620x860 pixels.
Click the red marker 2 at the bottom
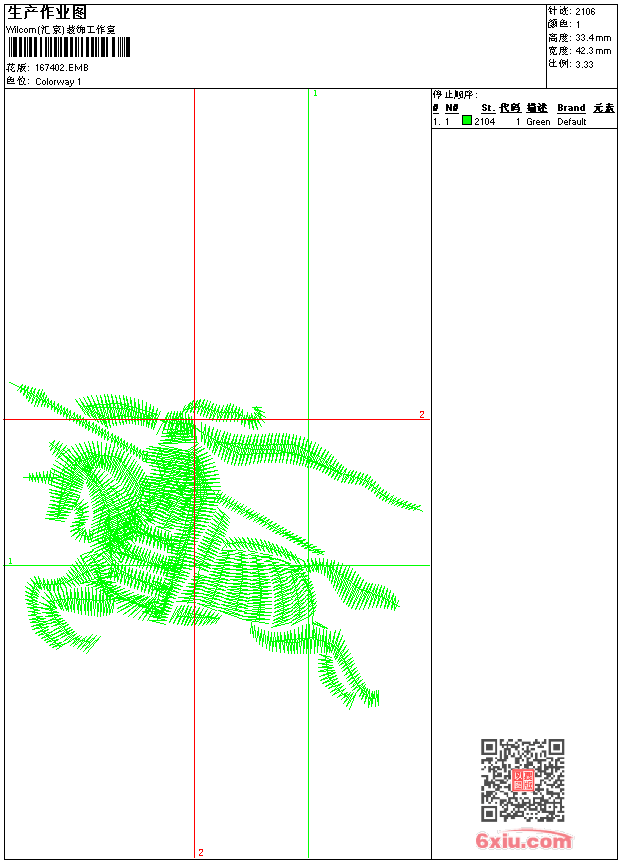point(200,852)
